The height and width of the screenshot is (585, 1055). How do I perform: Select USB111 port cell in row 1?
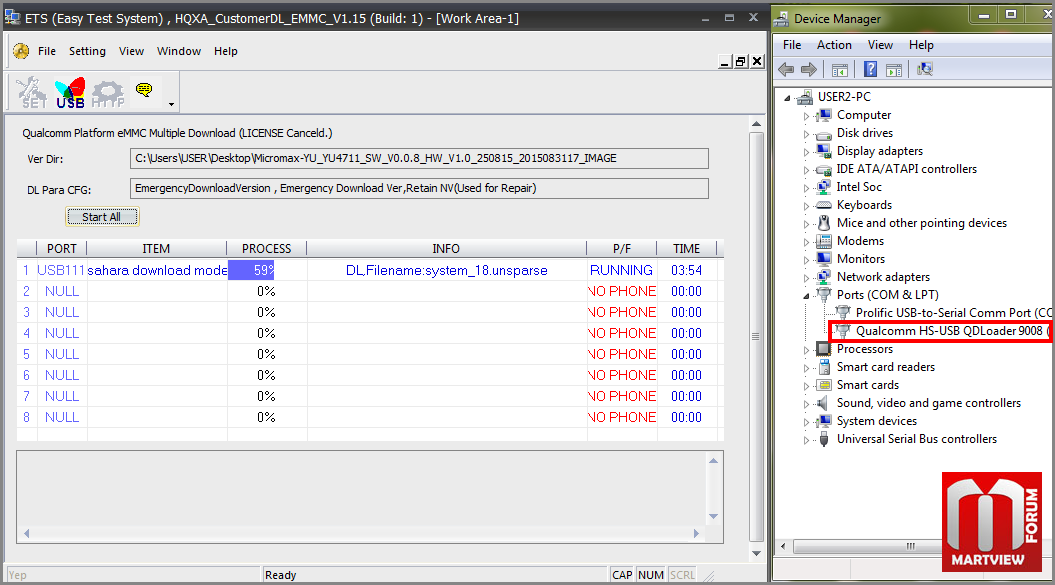click(61, 270)
